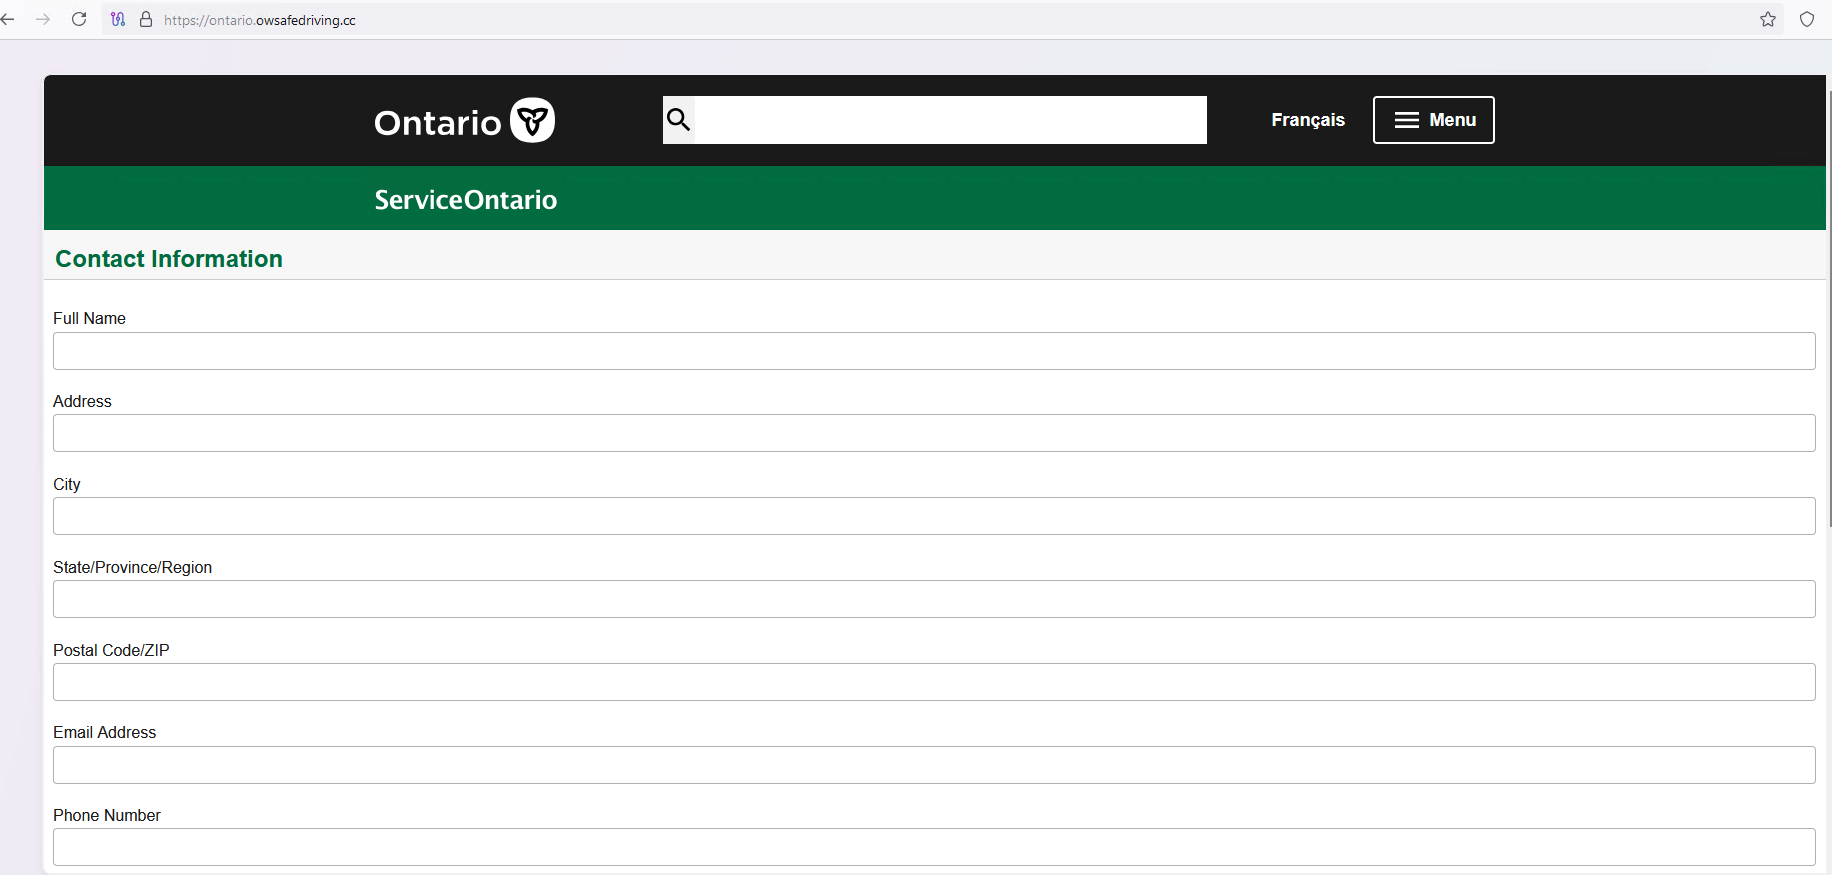Image resolution: width=1832 pixels, height=875 pixels.
Task: Click the State/Province/Region label
Action: click(x=132, y=567)
